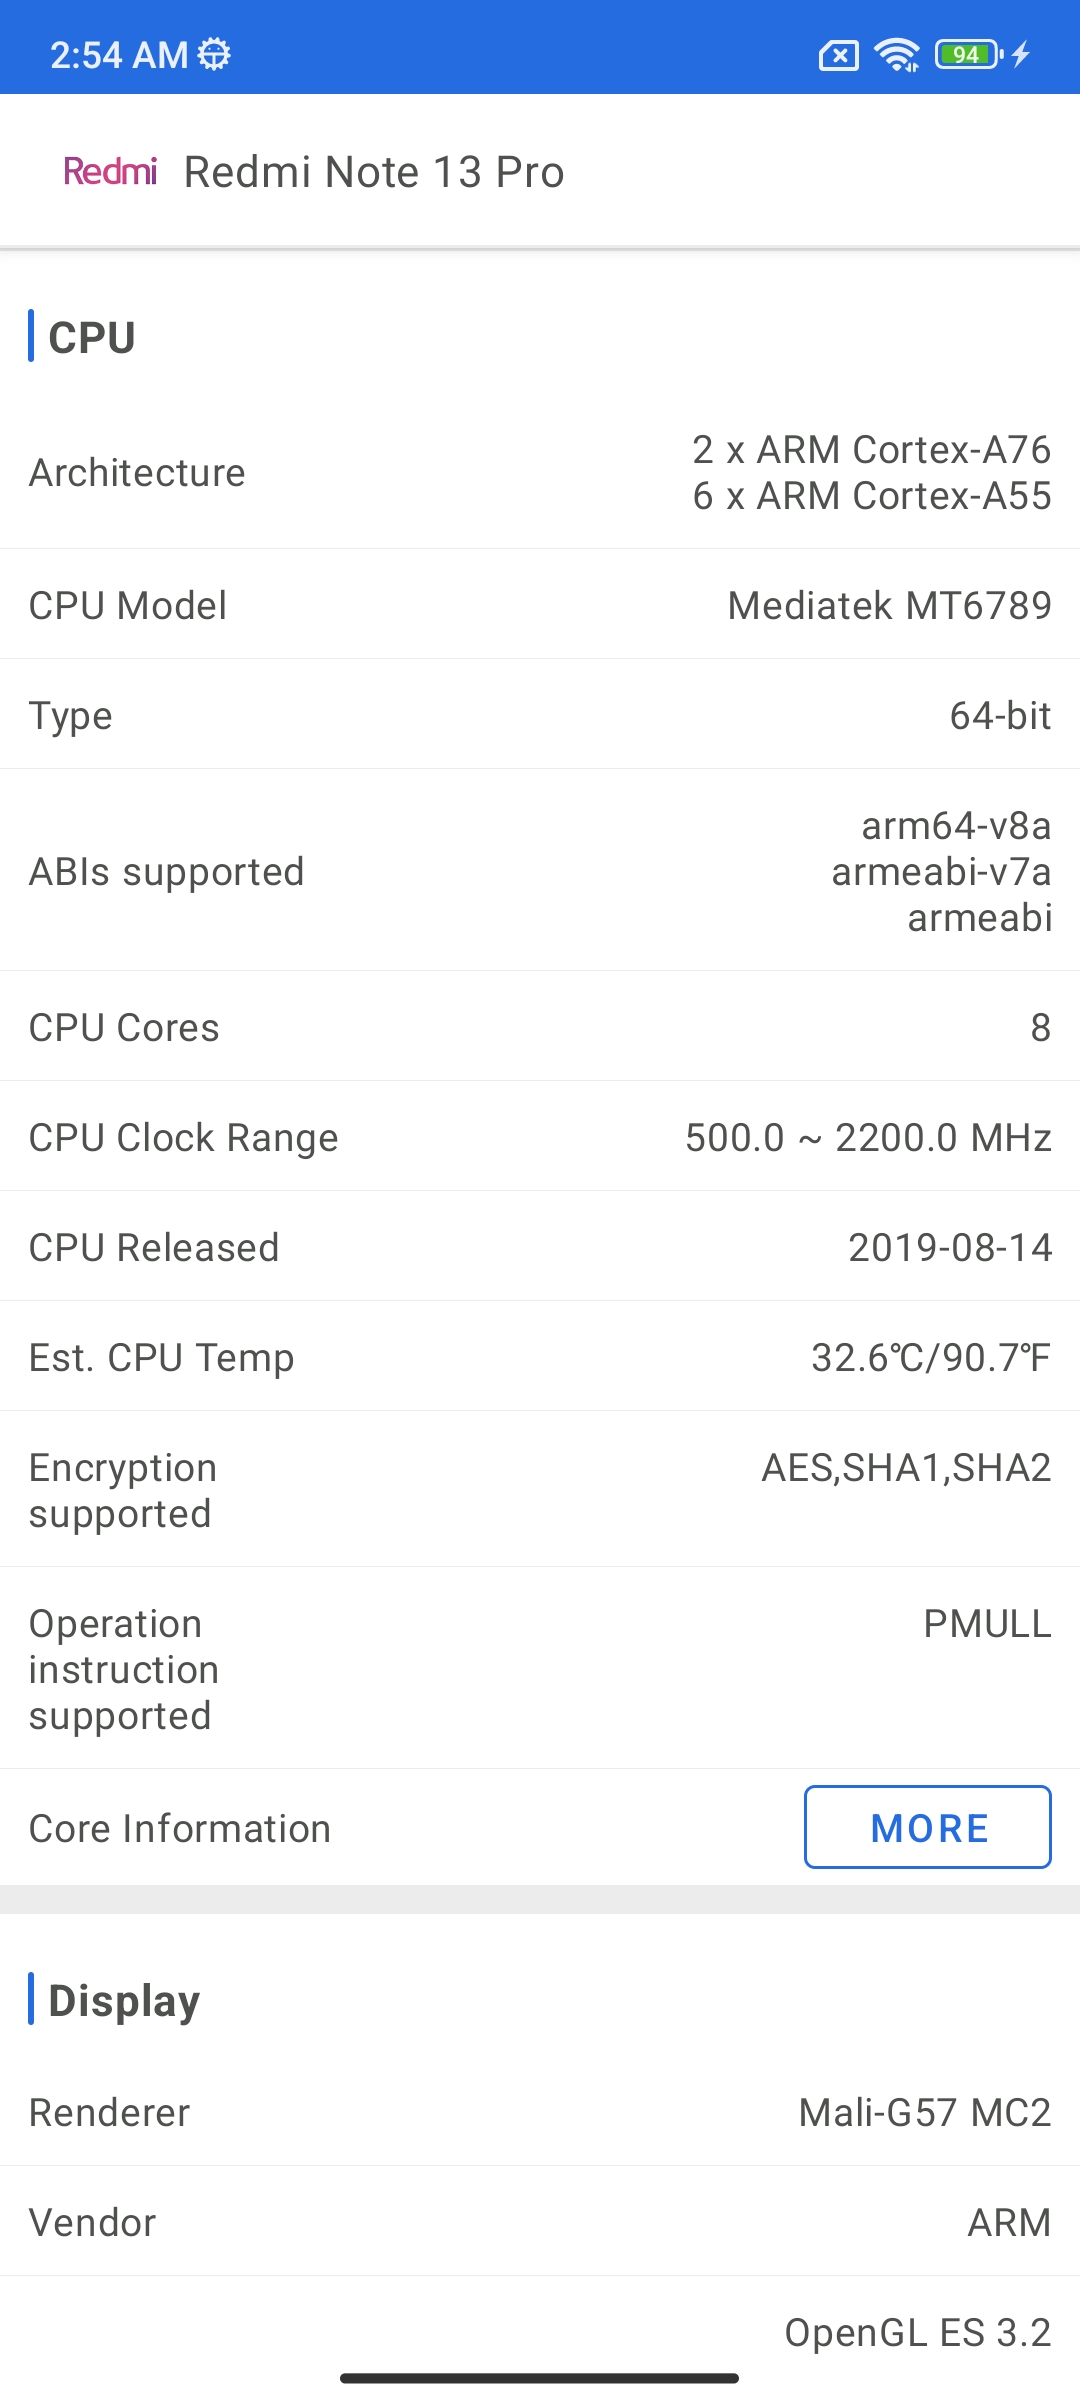Tap the Est. CPU Temp reading

coord(930,1357)
